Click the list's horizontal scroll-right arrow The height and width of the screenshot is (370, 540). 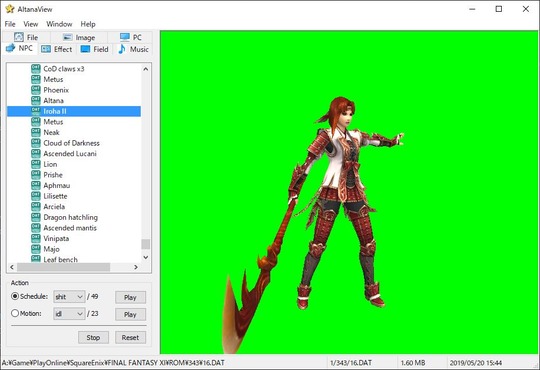(136, 267)
